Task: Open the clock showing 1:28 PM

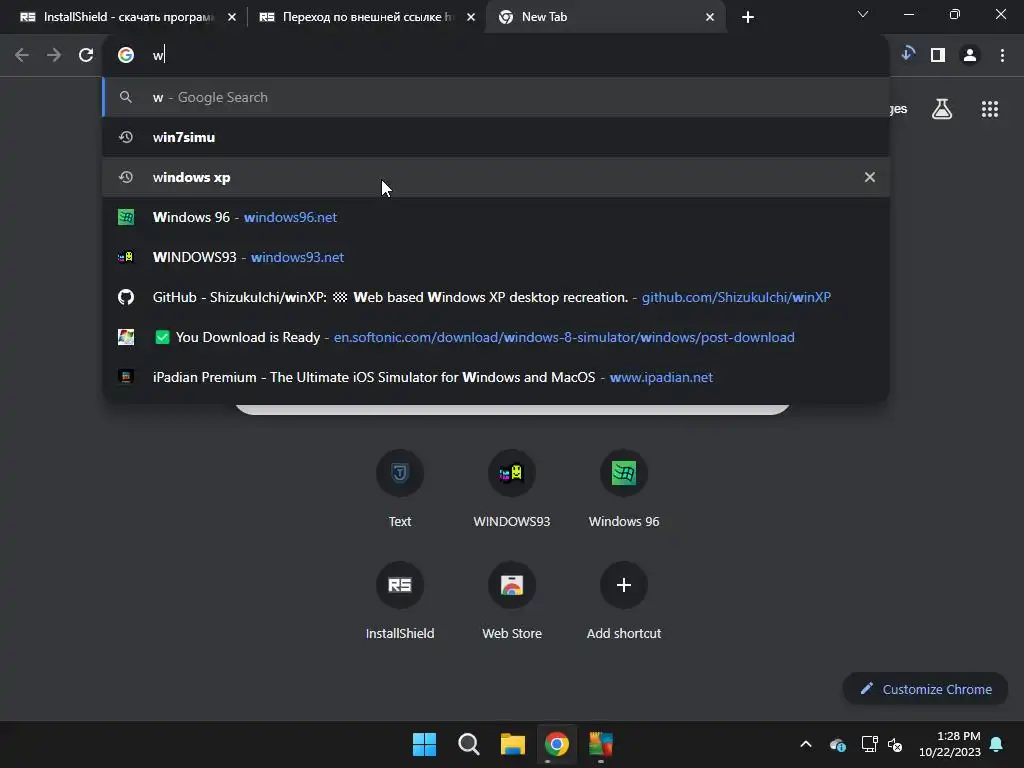Action: (949, 744)
